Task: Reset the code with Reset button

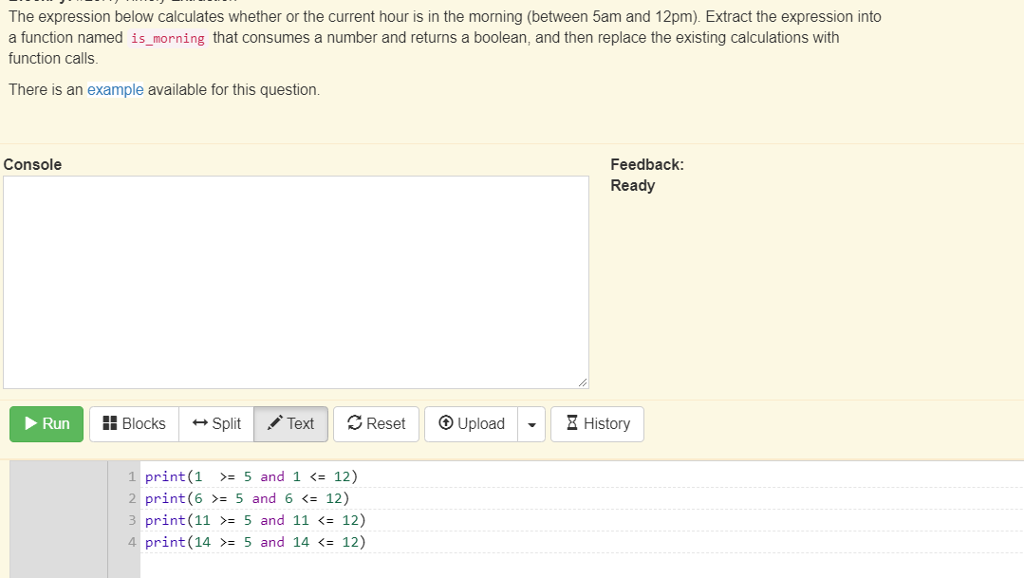Action: (x=376, y=424)
